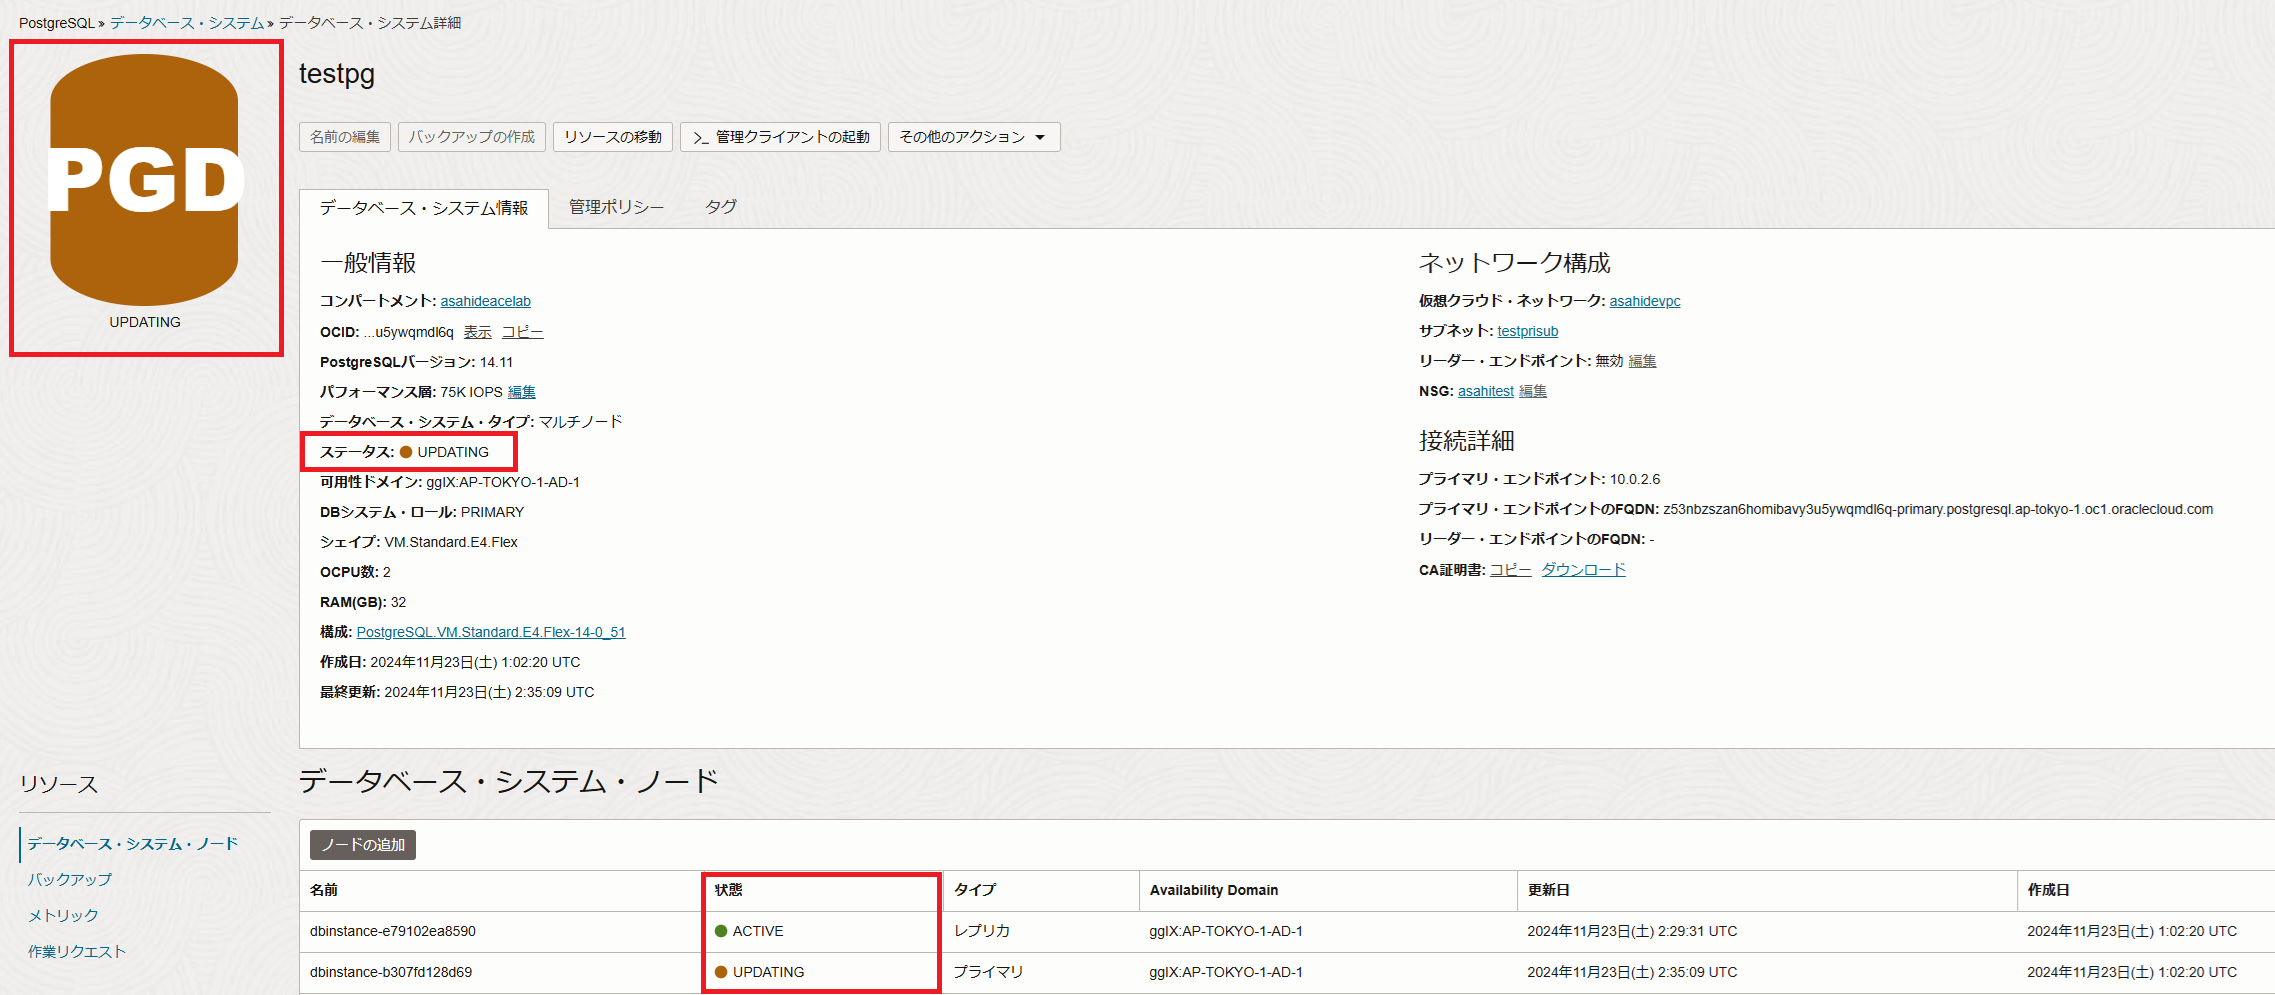The image size is (2275, 995).
Task: Open the PostgreSQL.VM.Standard.E4.Flex-14-0_51 configuration link
Action: tap(491, 632)
